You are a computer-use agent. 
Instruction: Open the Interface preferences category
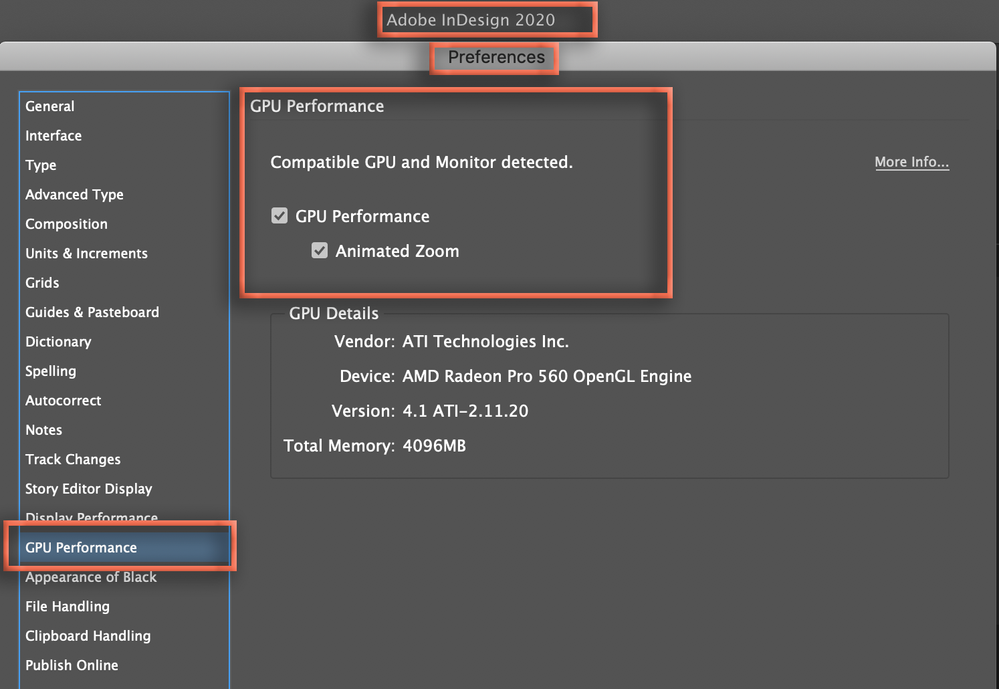pos(54,136)
